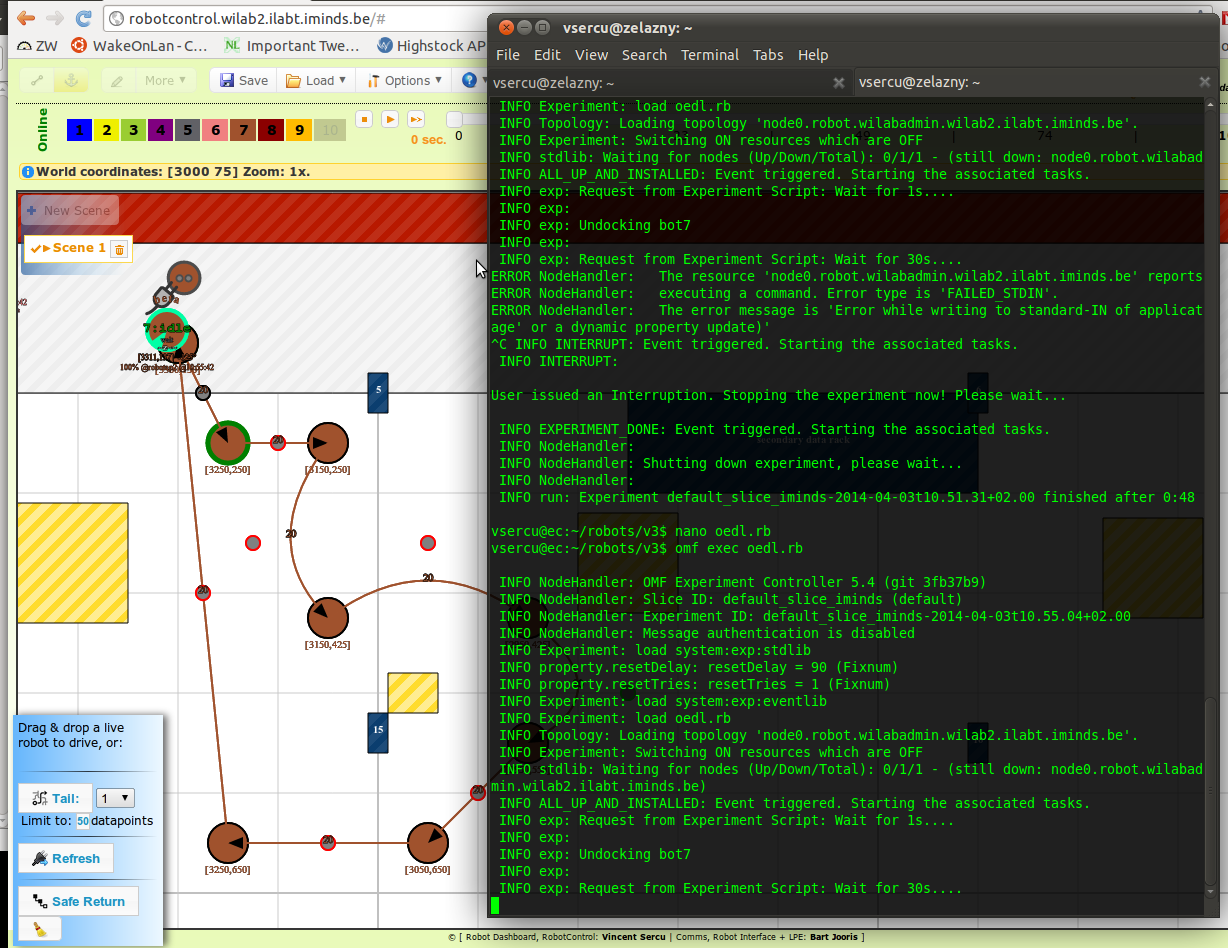Click the live robot labeled 7:idle
The width and height of the screenshot is (1228, 948).
[x=168, y=332]
